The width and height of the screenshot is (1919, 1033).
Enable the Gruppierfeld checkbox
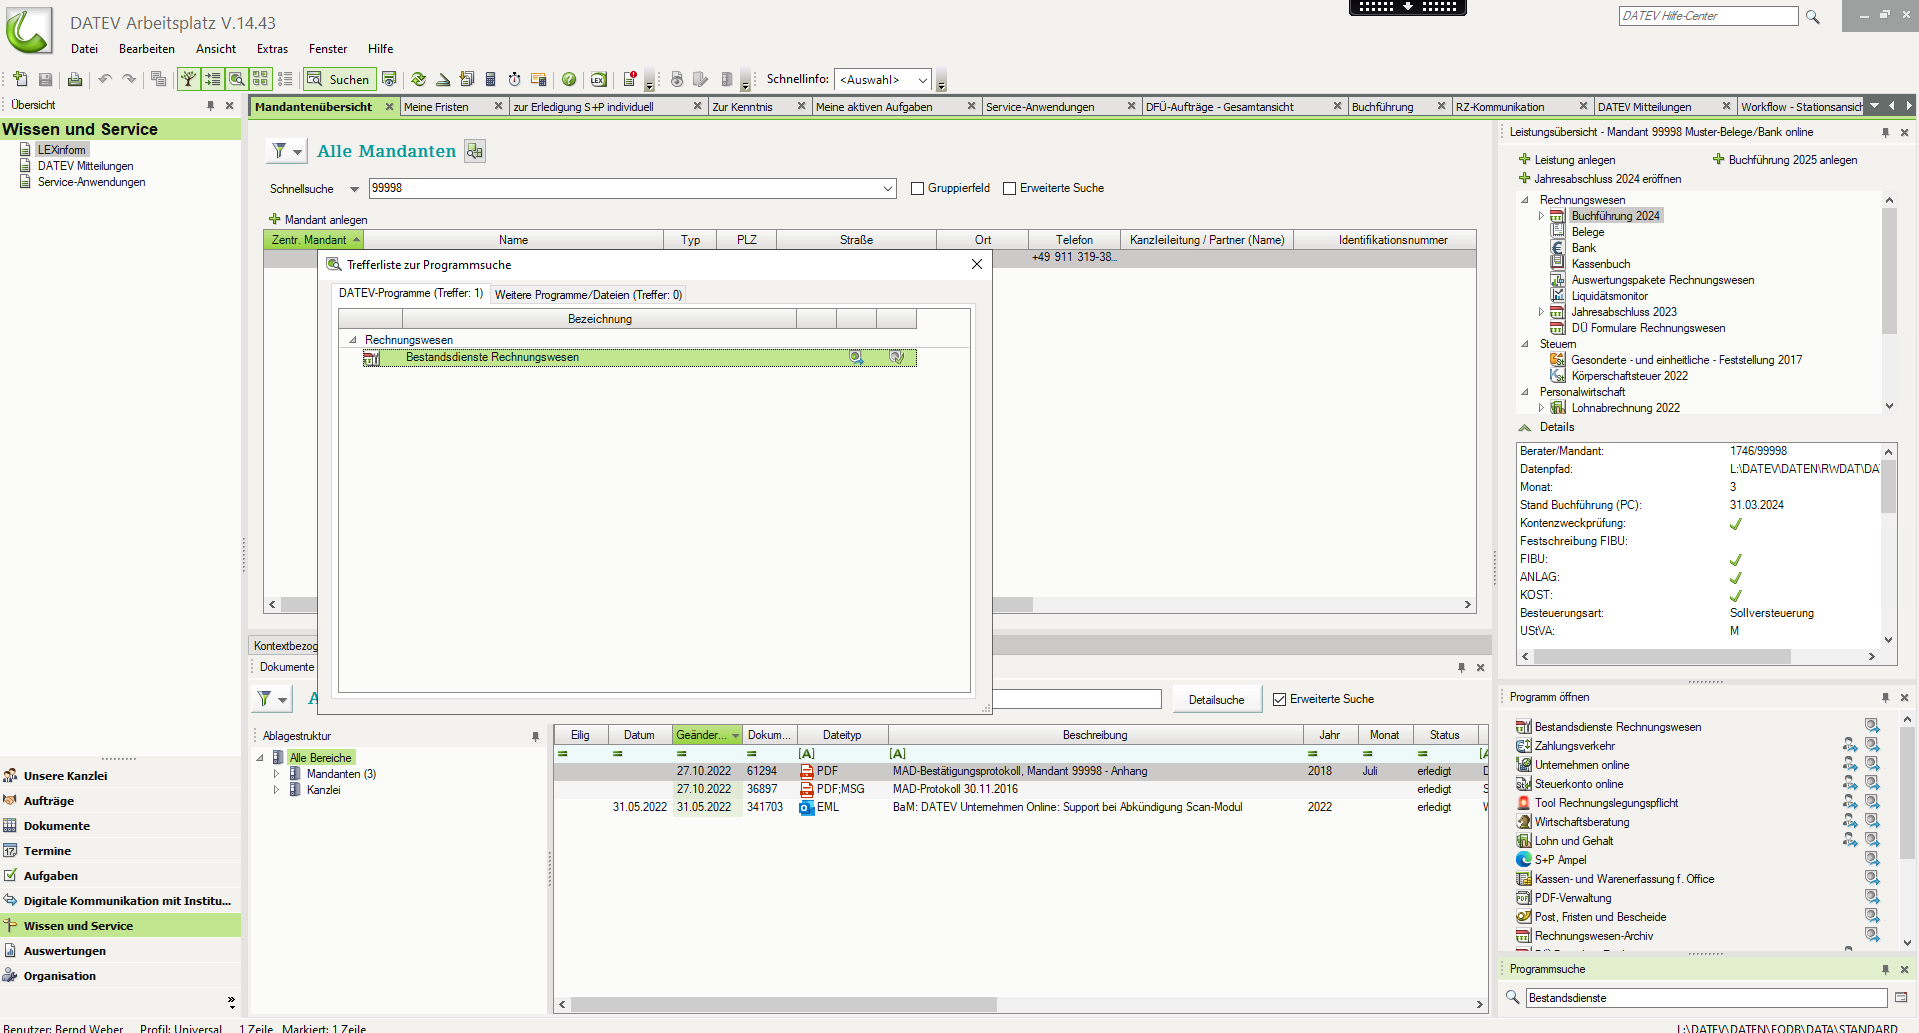tap(917, 188)
